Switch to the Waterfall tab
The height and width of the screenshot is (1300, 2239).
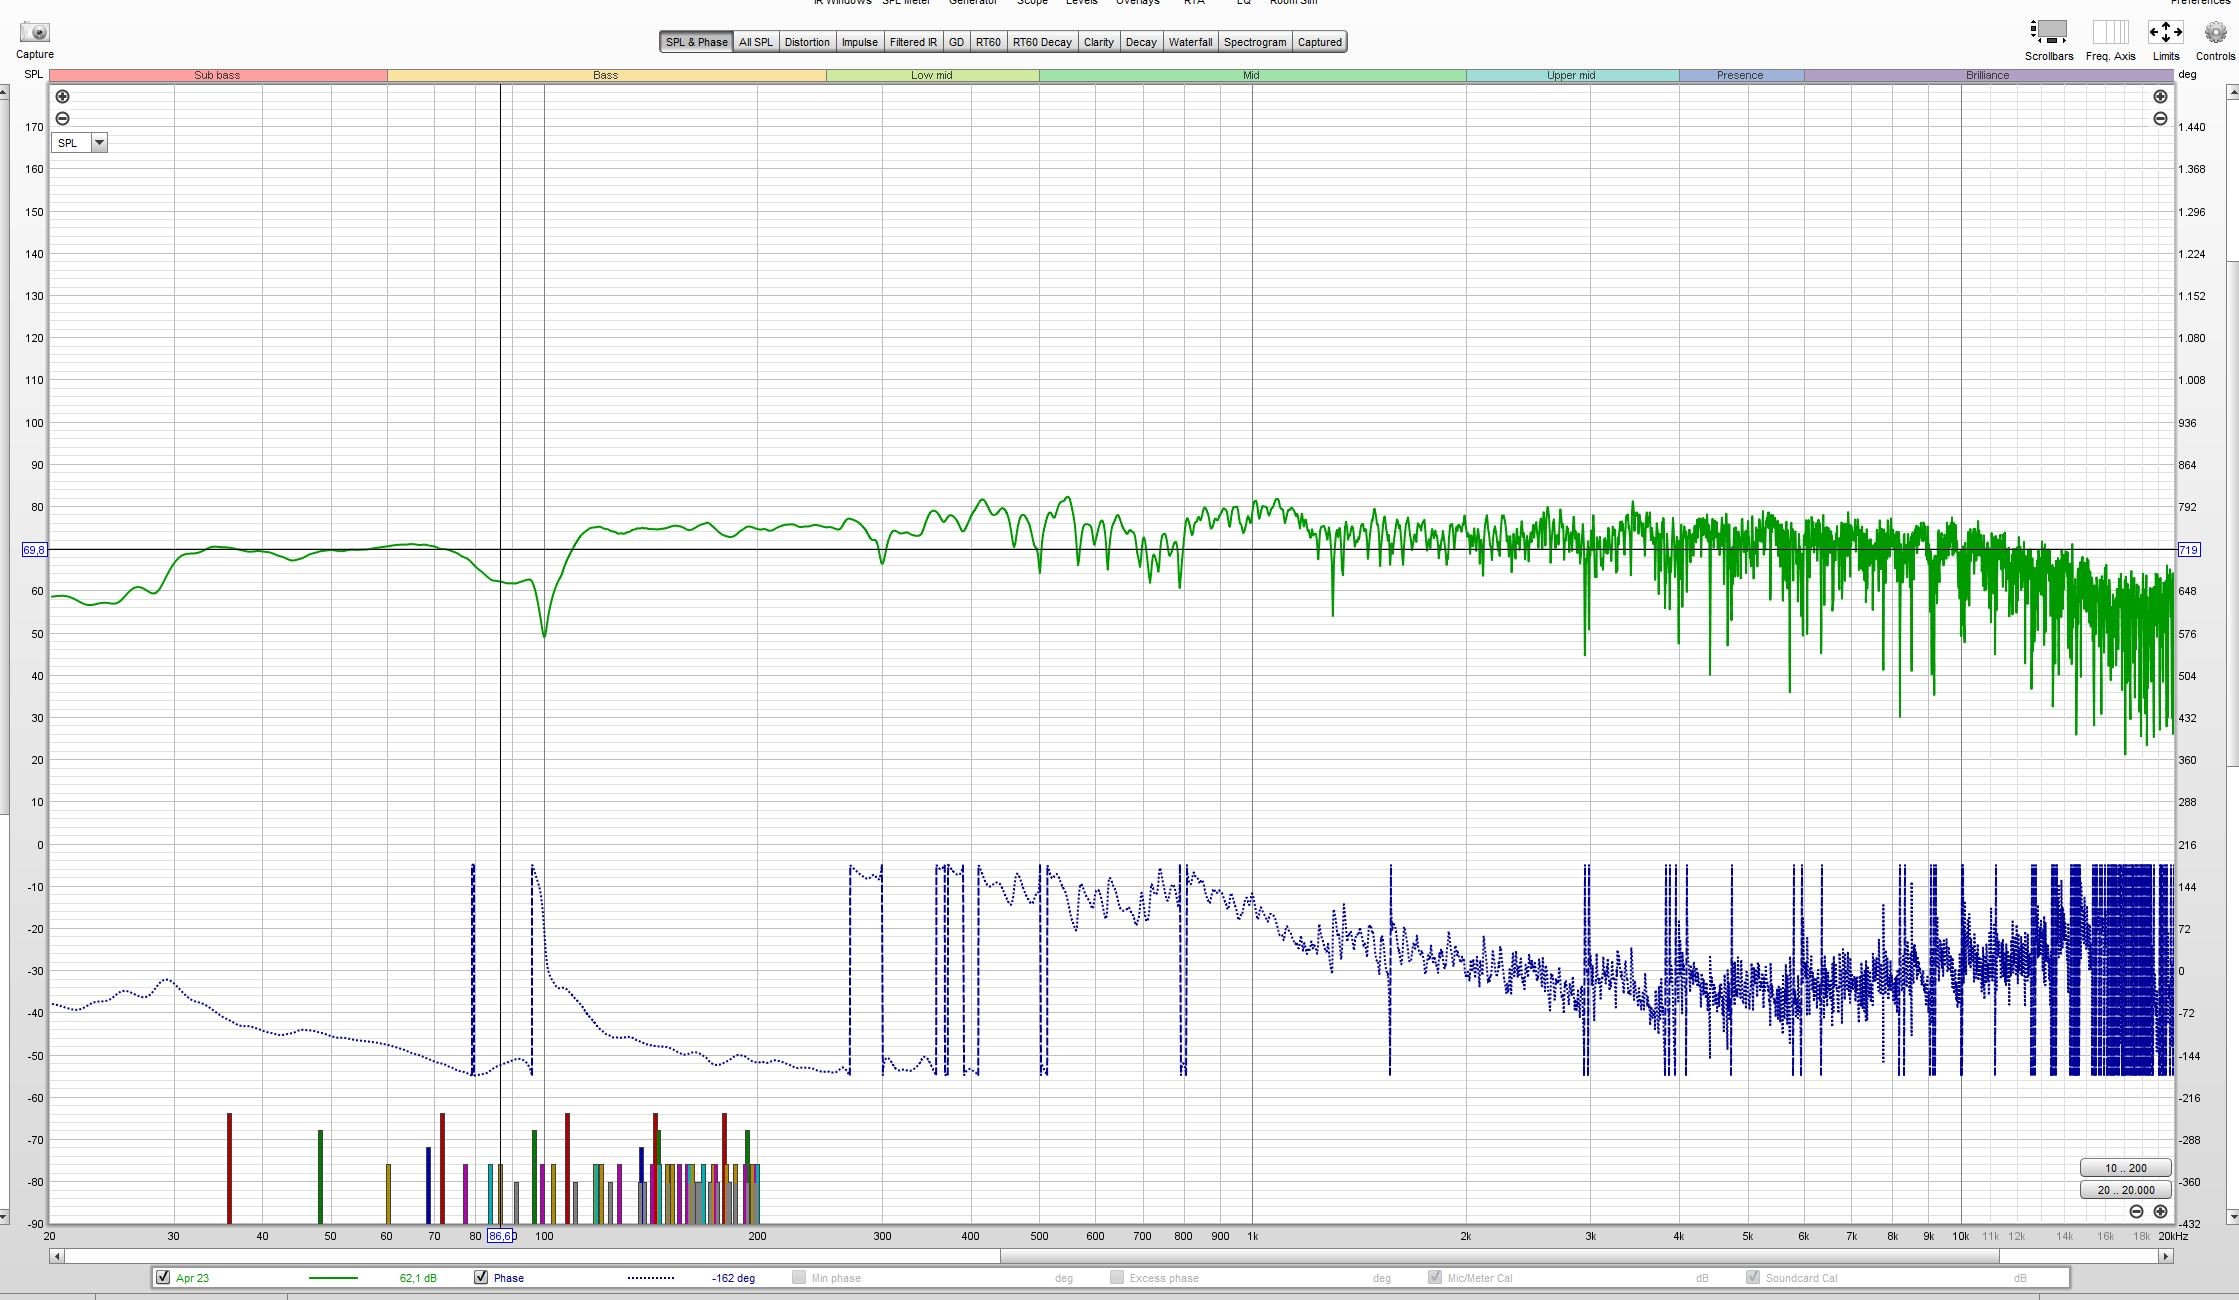1190,42
